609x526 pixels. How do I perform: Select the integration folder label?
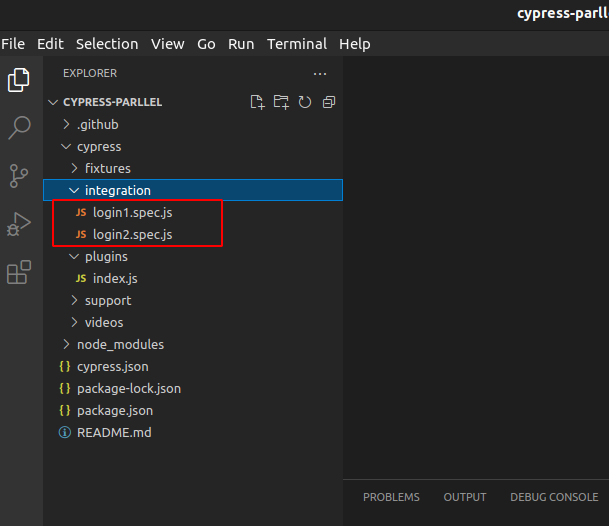[x=118, y=190]
